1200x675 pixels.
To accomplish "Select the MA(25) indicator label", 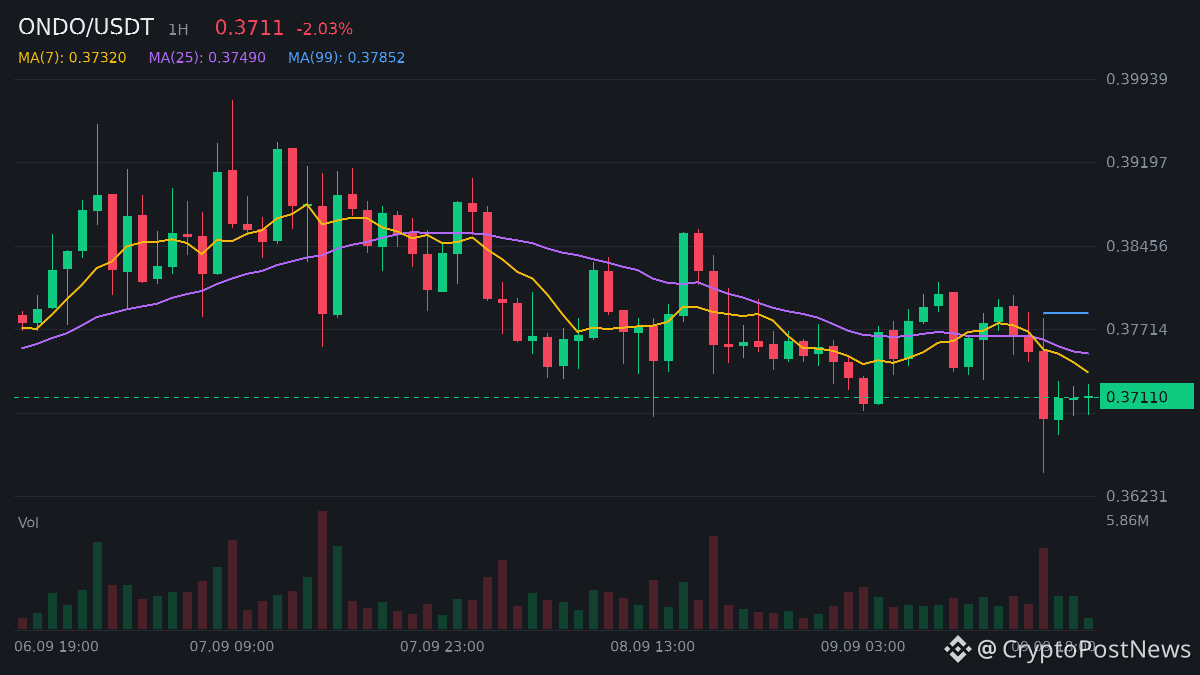I will (x=207, y=58).
